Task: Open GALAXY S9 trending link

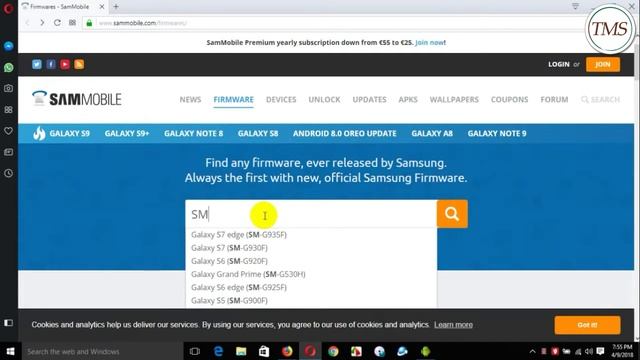Action: 69,133
